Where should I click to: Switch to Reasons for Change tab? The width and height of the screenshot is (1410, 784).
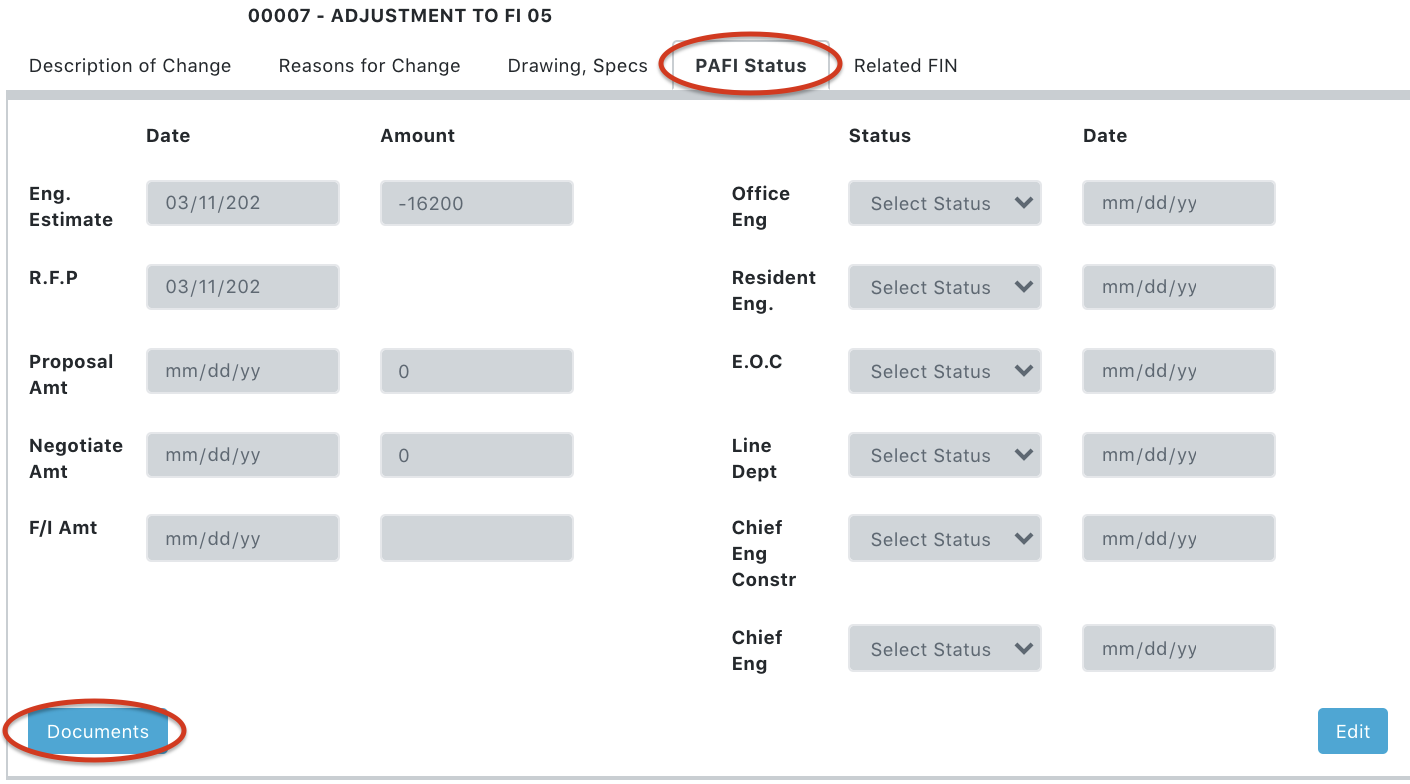point(369,66)
